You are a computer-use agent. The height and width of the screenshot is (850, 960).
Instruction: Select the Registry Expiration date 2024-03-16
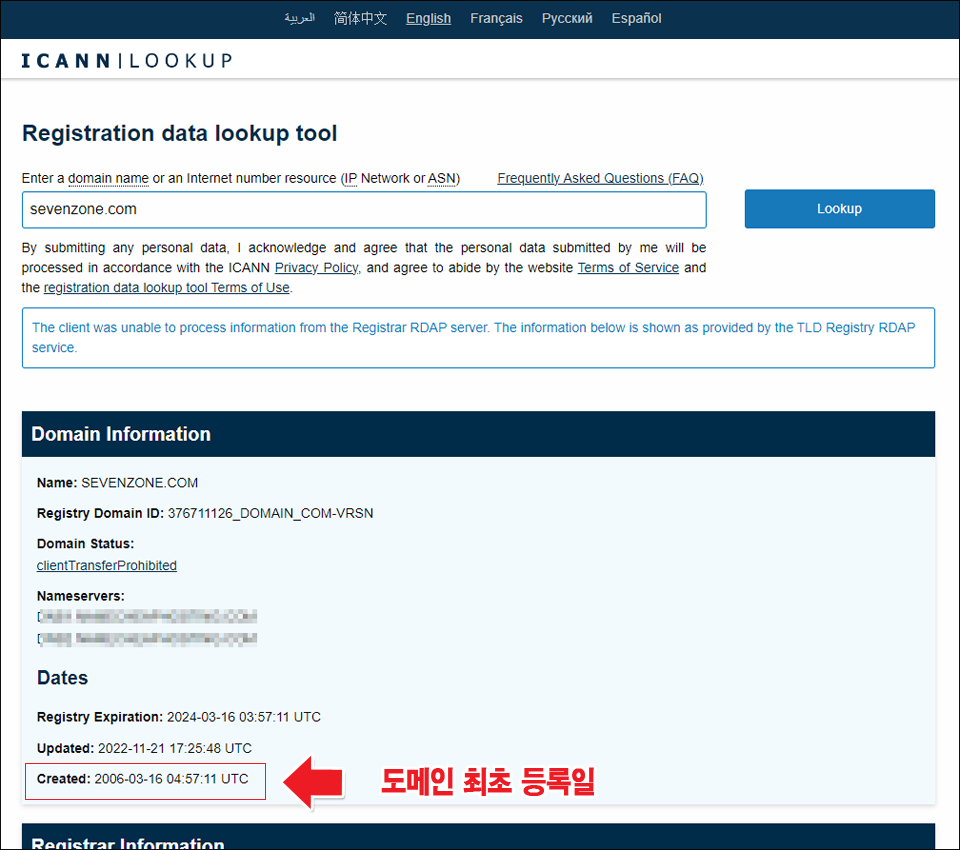tap(179, 717)
